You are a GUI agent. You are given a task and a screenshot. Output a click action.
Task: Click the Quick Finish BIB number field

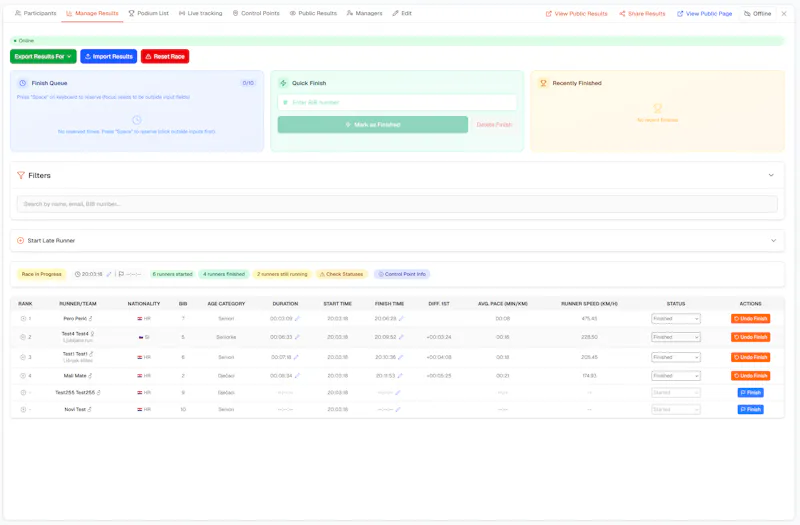pos(397,103)
